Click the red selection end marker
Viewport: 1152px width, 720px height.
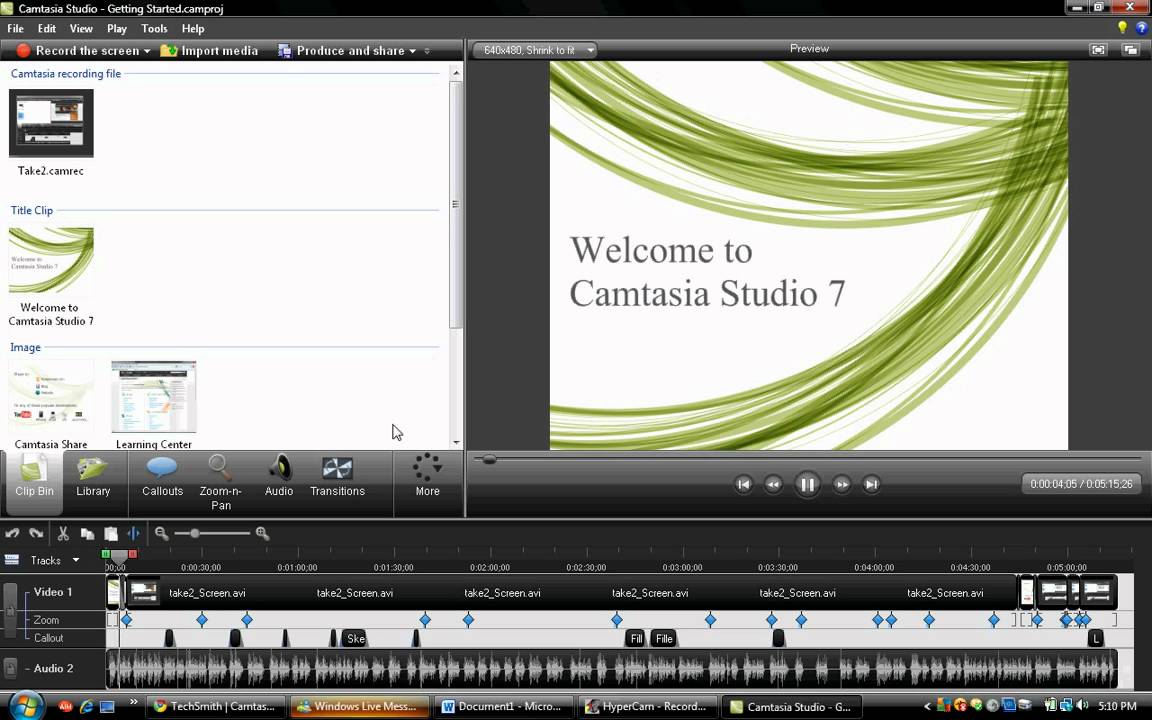pyautogui.click(x=133, y=554)
